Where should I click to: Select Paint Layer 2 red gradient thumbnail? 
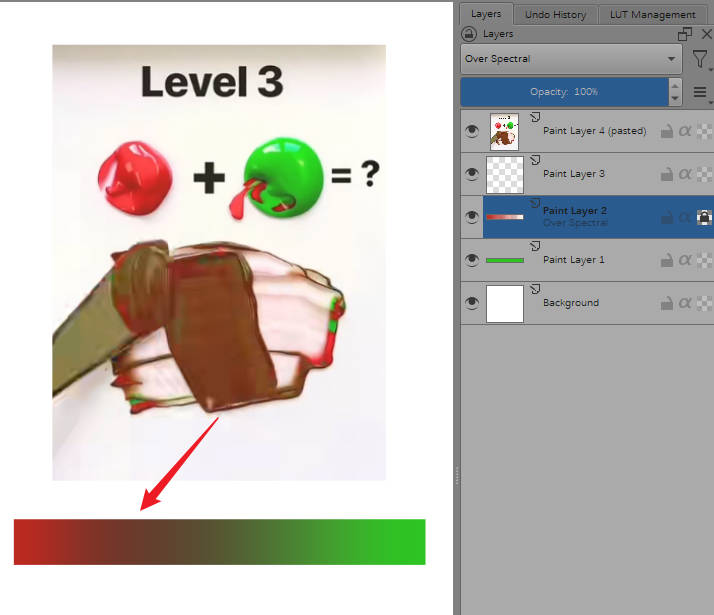pos(505,217)
